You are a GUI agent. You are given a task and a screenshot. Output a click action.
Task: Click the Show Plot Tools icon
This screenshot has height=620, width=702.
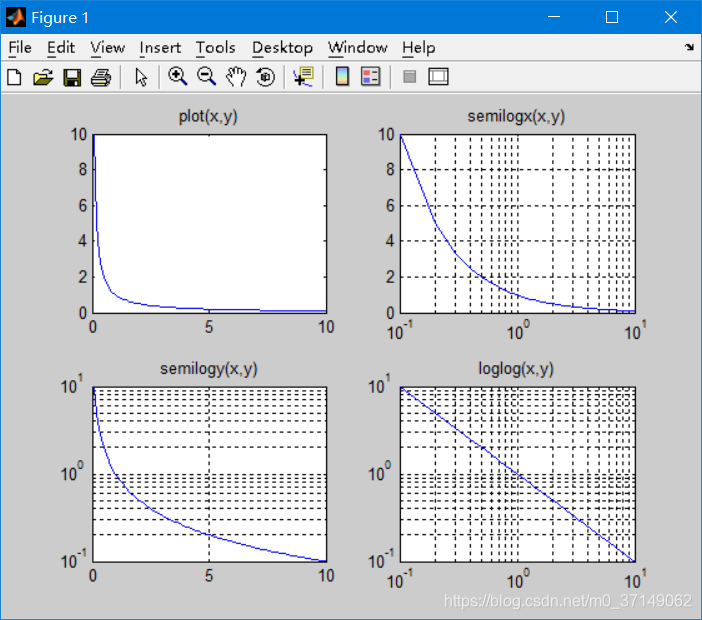pyautogui.click(x=438, y=77)
